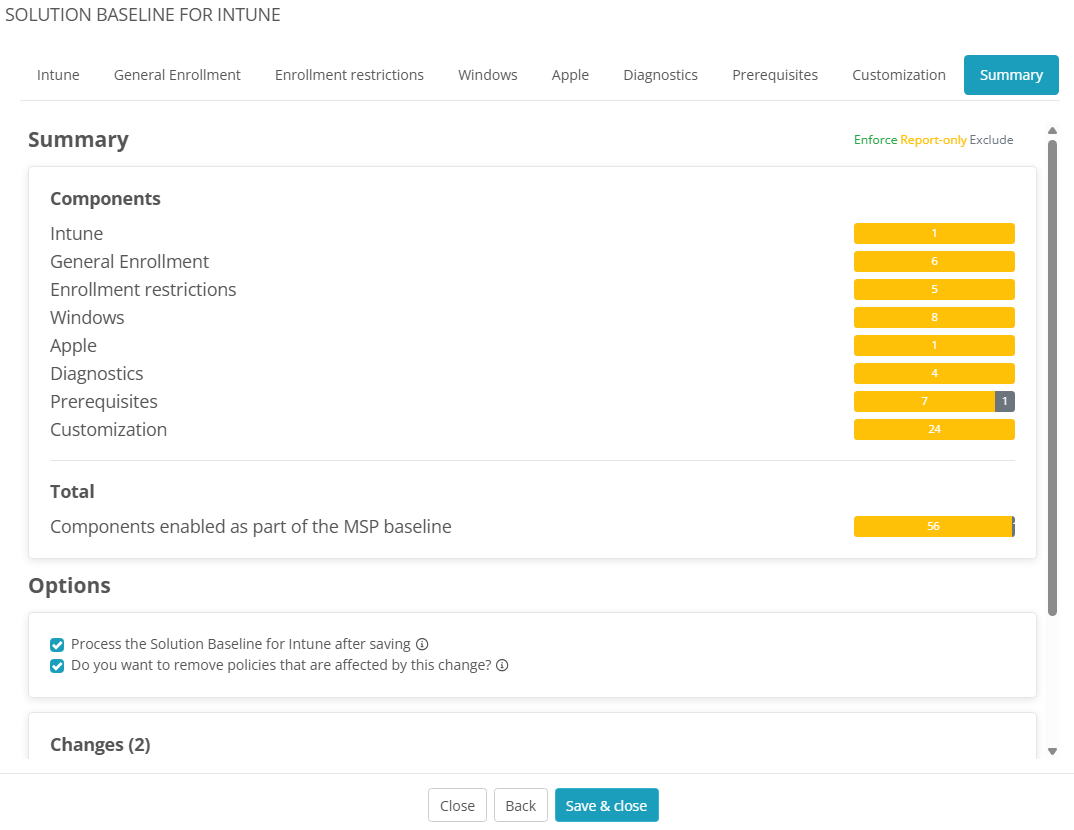Click Prerequisites yellow bar showing 7
This screenshot has width=1074, height=830.
pyautogui.click(x=924, y=402)
